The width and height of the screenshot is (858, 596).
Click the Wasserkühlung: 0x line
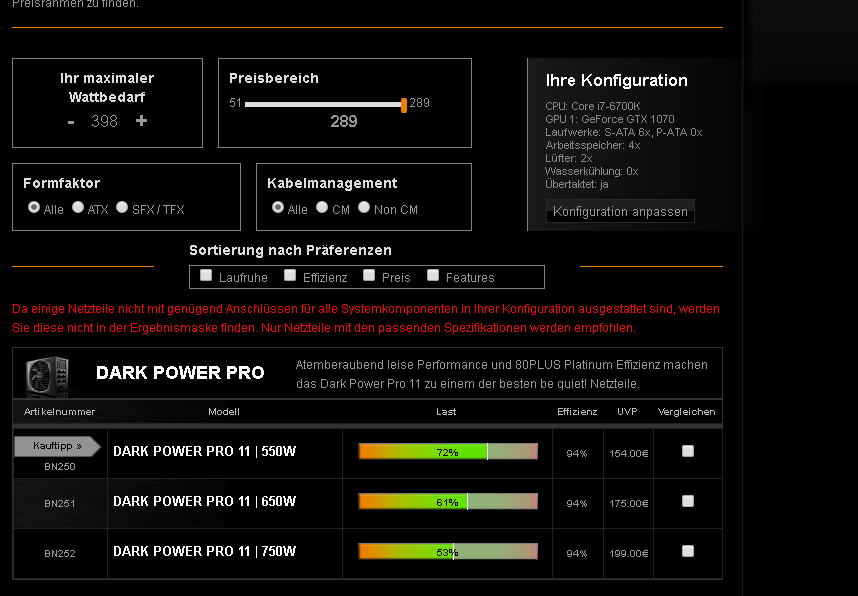point(592,171)
